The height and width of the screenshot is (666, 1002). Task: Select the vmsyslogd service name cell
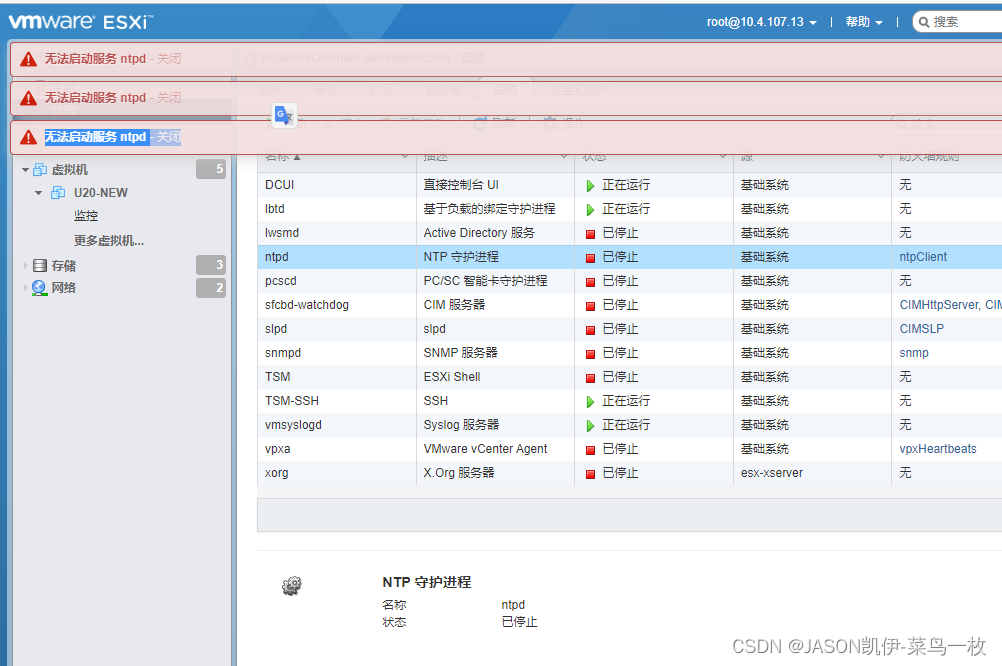click(x=337, y=424)
